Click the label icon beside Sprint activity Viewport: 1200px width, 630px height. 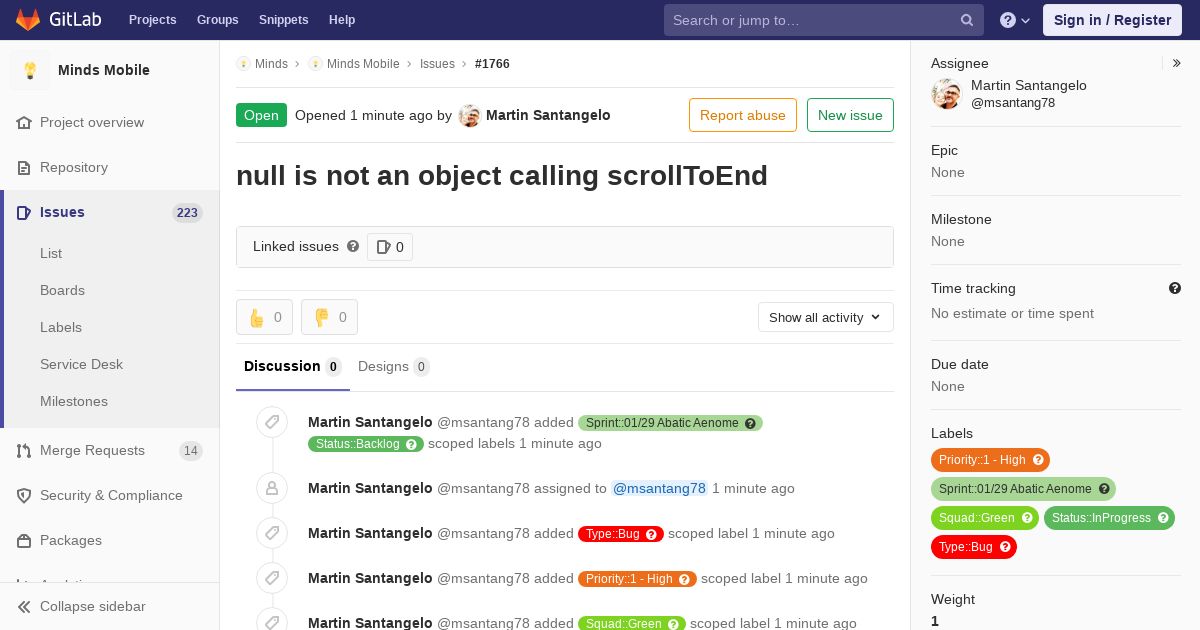click(272, 423)
